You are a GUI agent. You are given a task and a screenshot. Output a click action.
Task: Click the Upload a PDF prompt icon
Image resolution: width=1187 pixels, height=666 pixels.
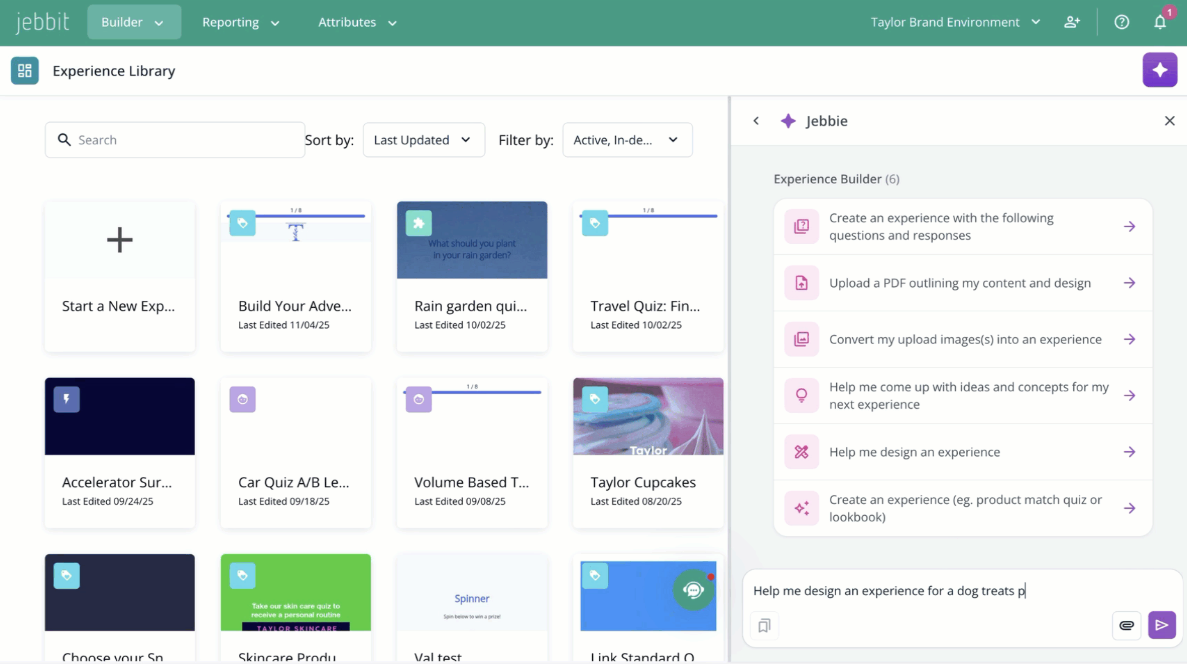click(801, 283)
